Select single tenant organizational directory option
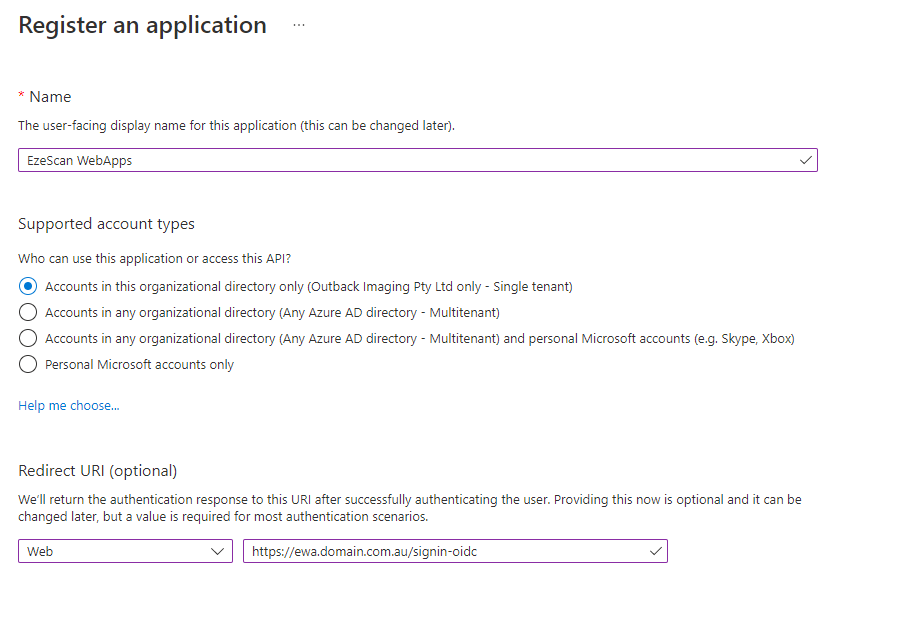This screenshot has height=627, width=919. point(28,286)
